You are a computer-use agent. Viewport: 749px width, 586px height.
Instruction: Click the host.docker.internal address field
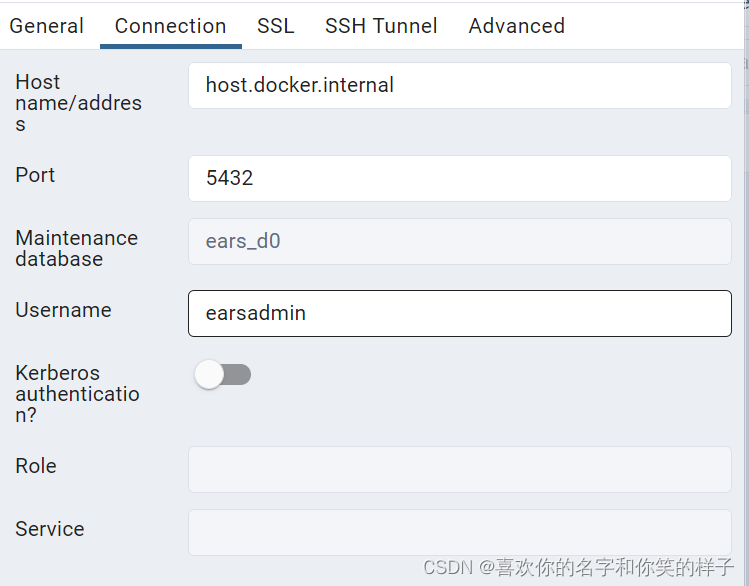pyautogui.click(x=460, y=86)
